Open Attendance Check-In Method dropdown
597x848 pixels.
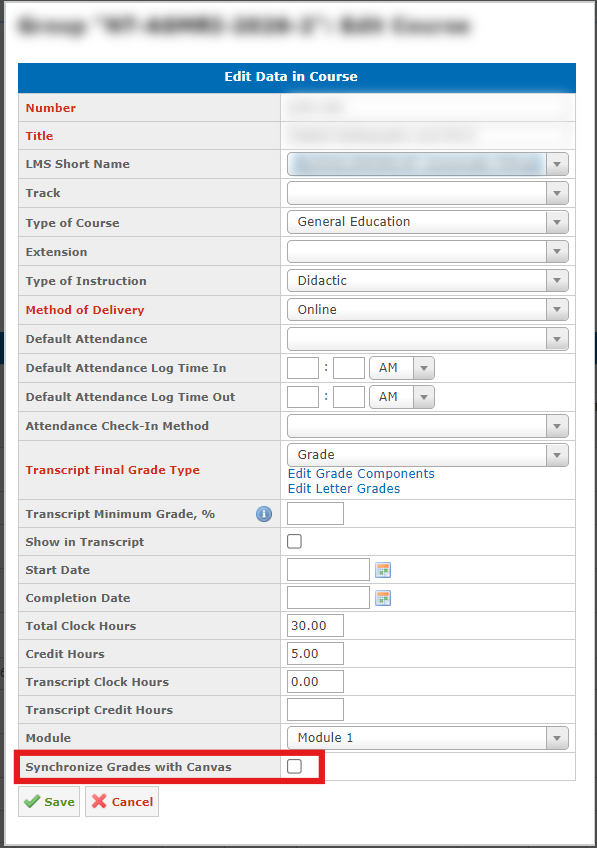(x=428, y=426)
